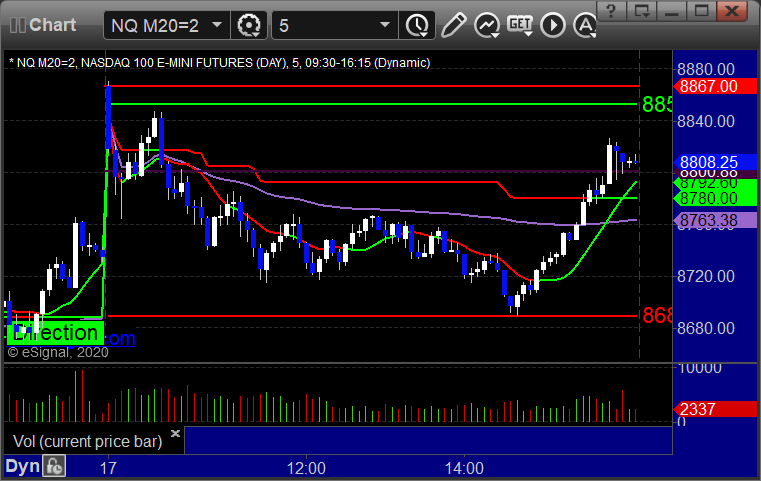Click the 8840.00 price axis label
This screenshot has width=761, height=481.
706,121
